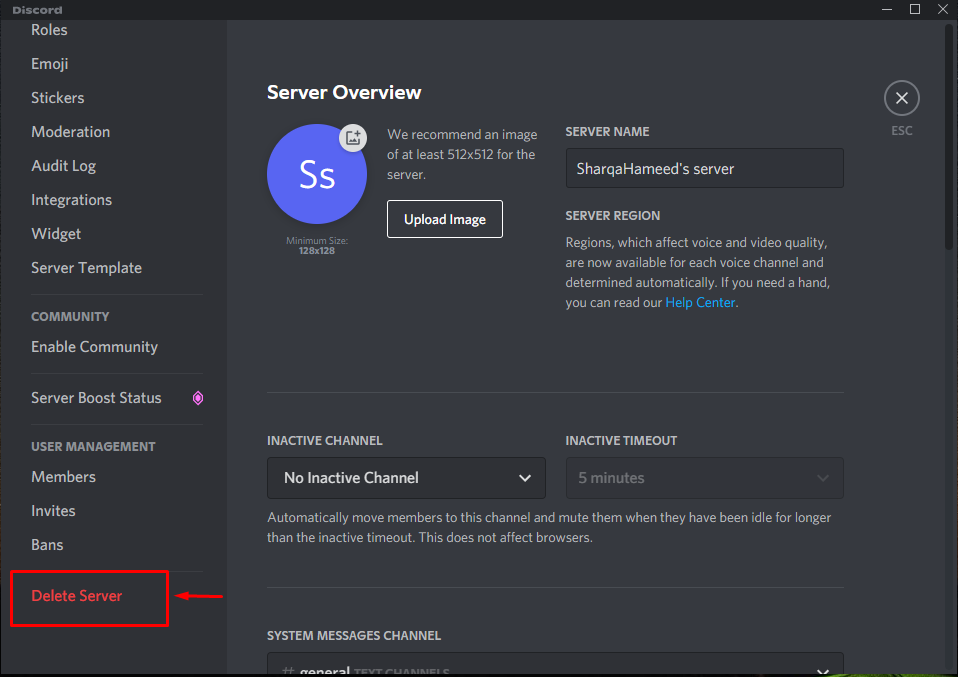958x677 pixels.
Task: Open the Inactive Timeout dropdown
Action: 704,478
